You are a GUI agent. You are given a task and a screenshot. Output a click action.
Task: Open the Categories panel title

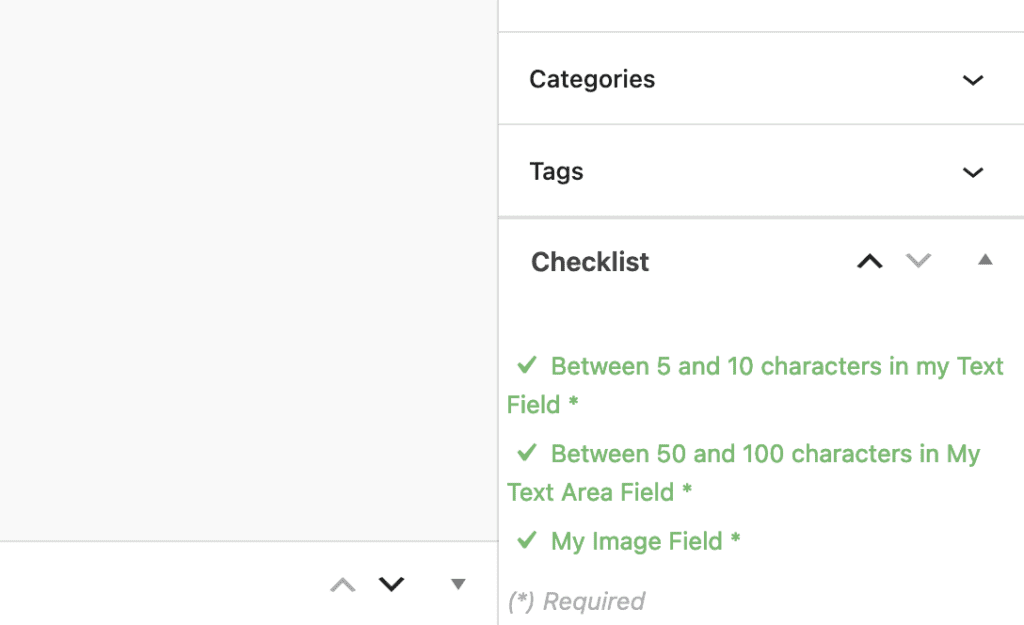[x=592, y=80]
